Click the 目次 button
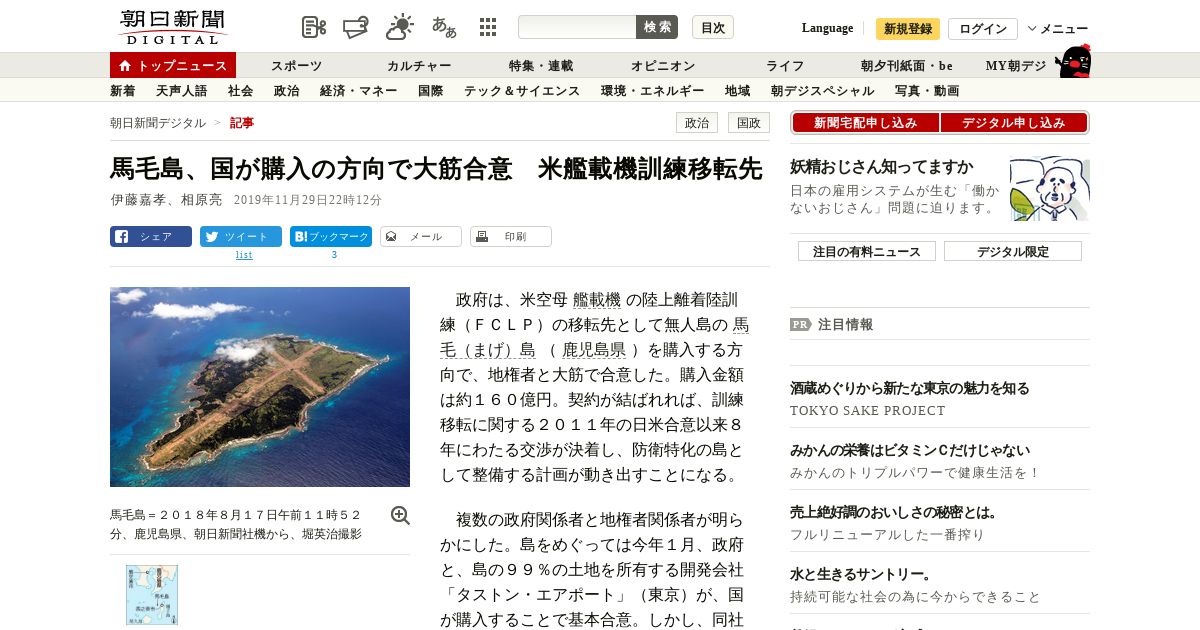1200x630 pixels. 713,27
